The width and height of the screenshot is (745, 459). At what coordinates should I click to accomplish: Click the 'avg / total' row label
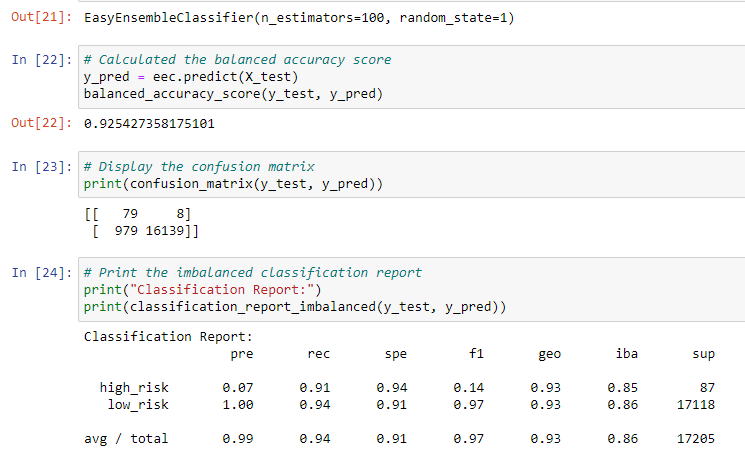pyautogui.click(x=126, y=439)
